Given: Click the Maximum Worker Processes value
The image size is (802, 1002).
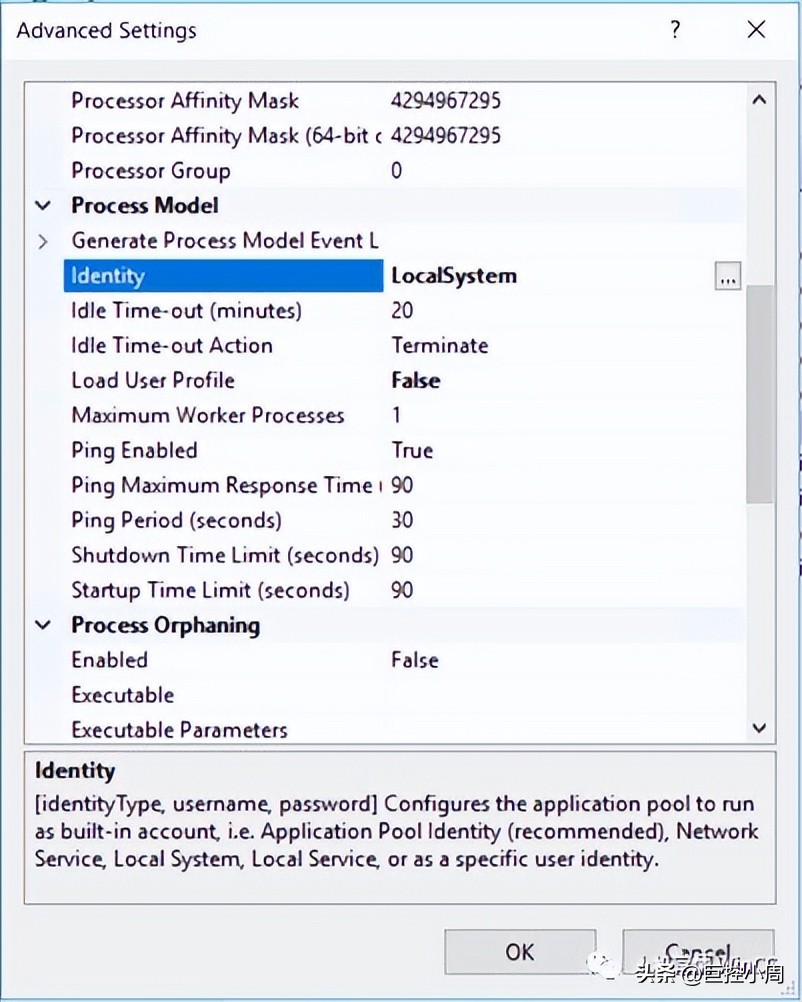Looking at the screenshot, I should [397, 416].
